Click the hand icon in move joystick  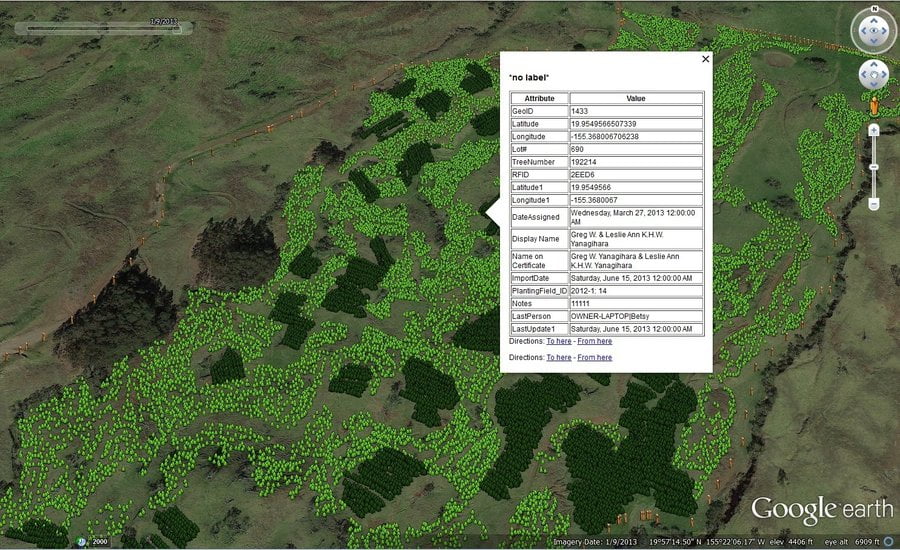pos(874,76)
